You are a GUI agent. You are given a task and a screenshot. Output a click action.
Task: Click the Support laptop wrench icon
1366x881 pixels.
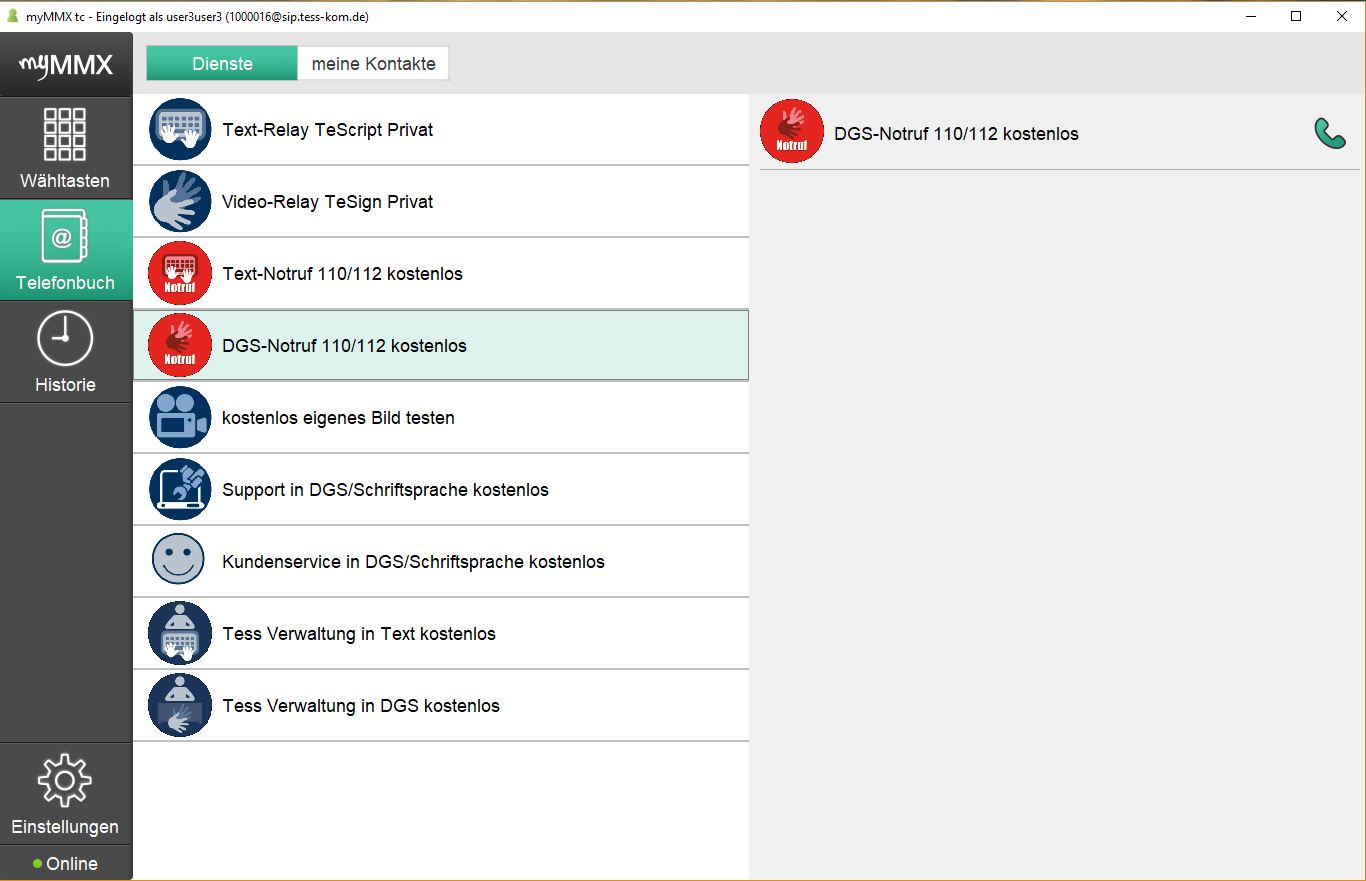coord(180,489)
